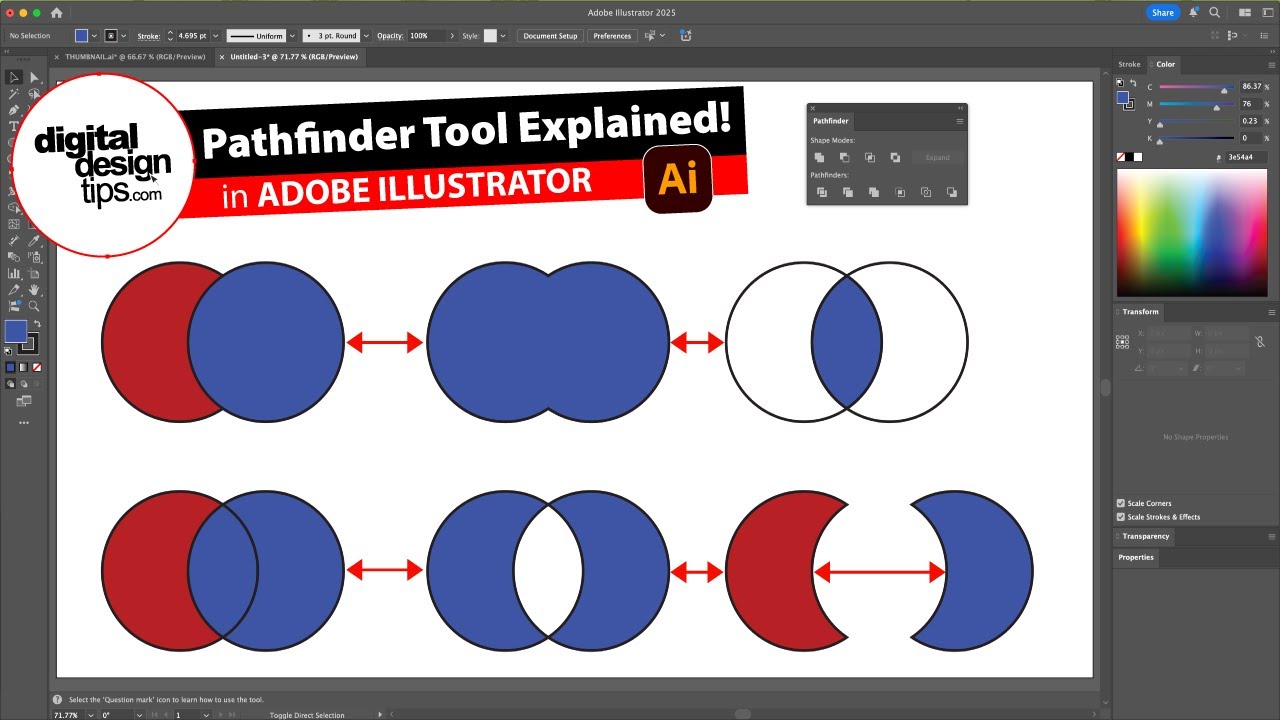This screenshot has height=720, width=1280.
Task: Open Edit Toolbar three-dots button
Action: tap(24, 423)
